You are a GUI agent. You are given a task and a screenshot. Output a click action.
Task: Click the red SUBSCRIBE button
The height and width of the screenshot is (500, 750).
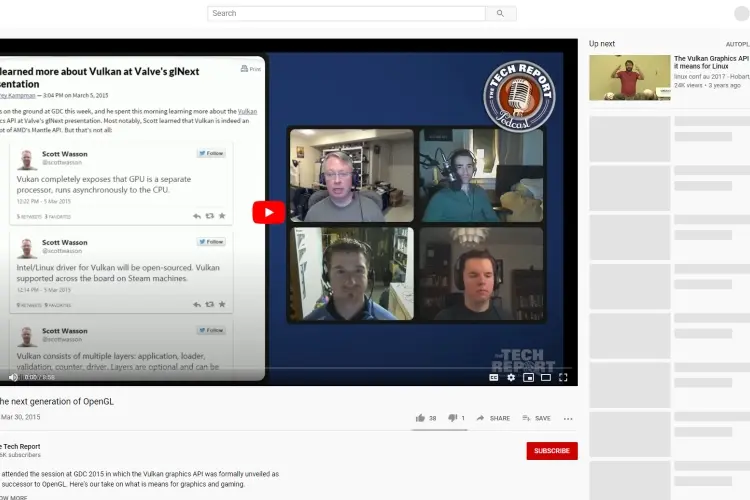coord(552,451)
